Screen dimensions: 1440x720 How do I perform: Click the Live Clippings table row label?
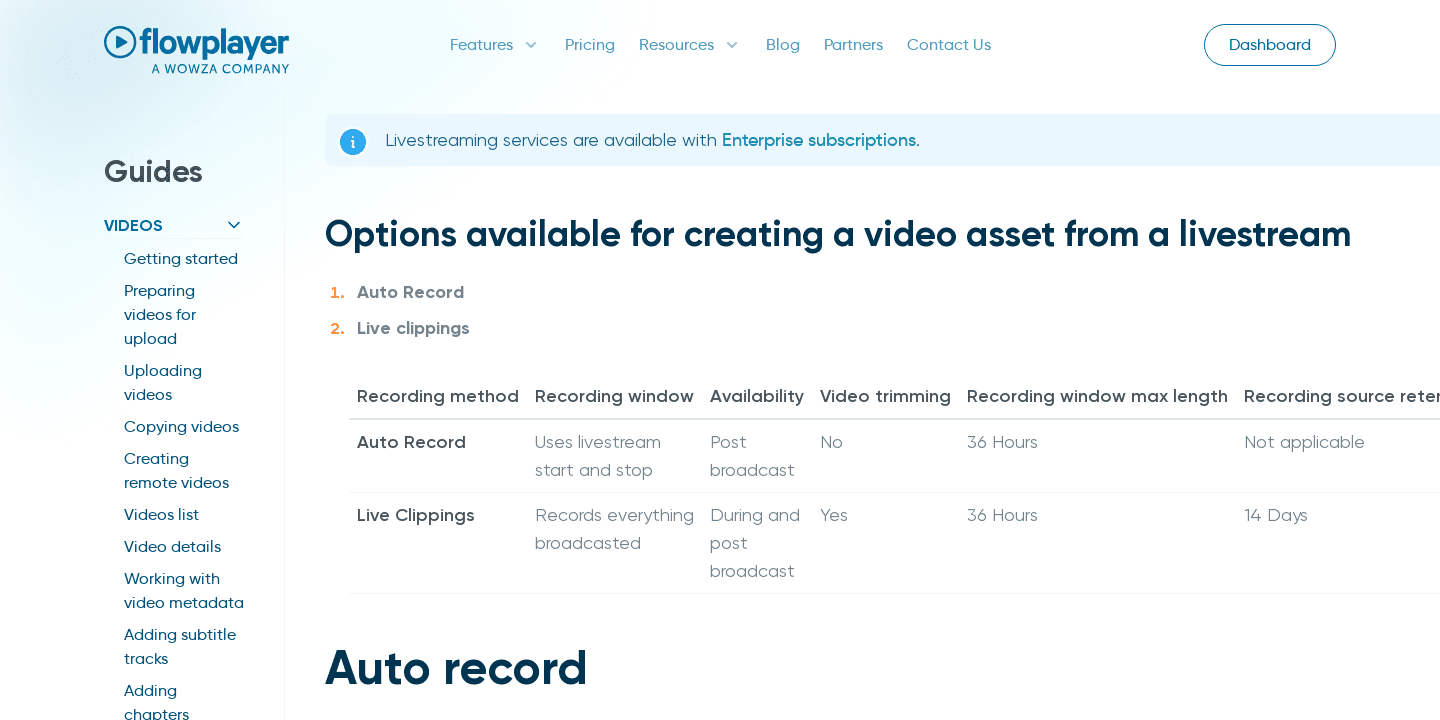coord(415,515)
